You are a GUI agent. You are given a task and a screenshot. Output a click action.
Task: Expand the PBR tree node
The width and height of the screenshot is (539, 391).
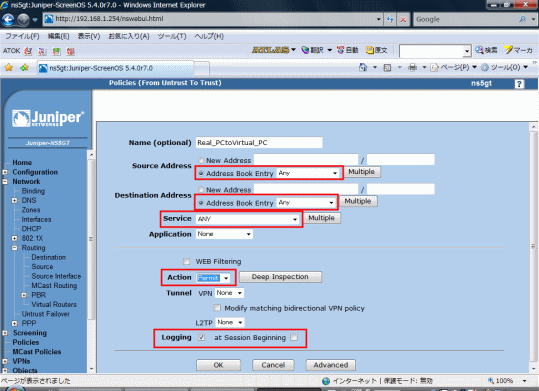tap(24, 295)
